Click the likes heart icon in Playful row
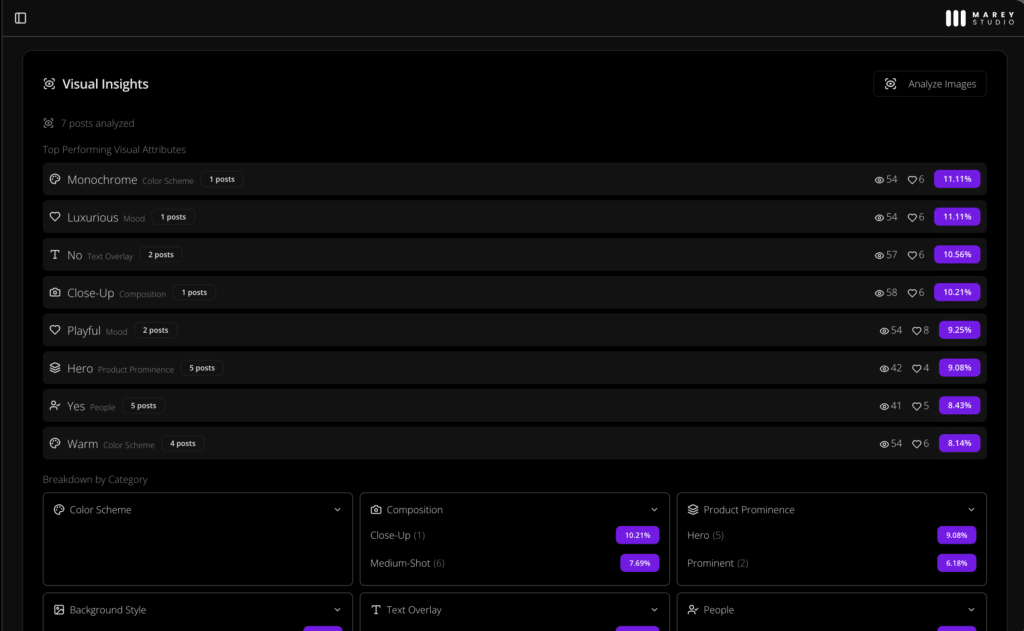Screen dimensions: 1024x631 (x=916, y=331)
